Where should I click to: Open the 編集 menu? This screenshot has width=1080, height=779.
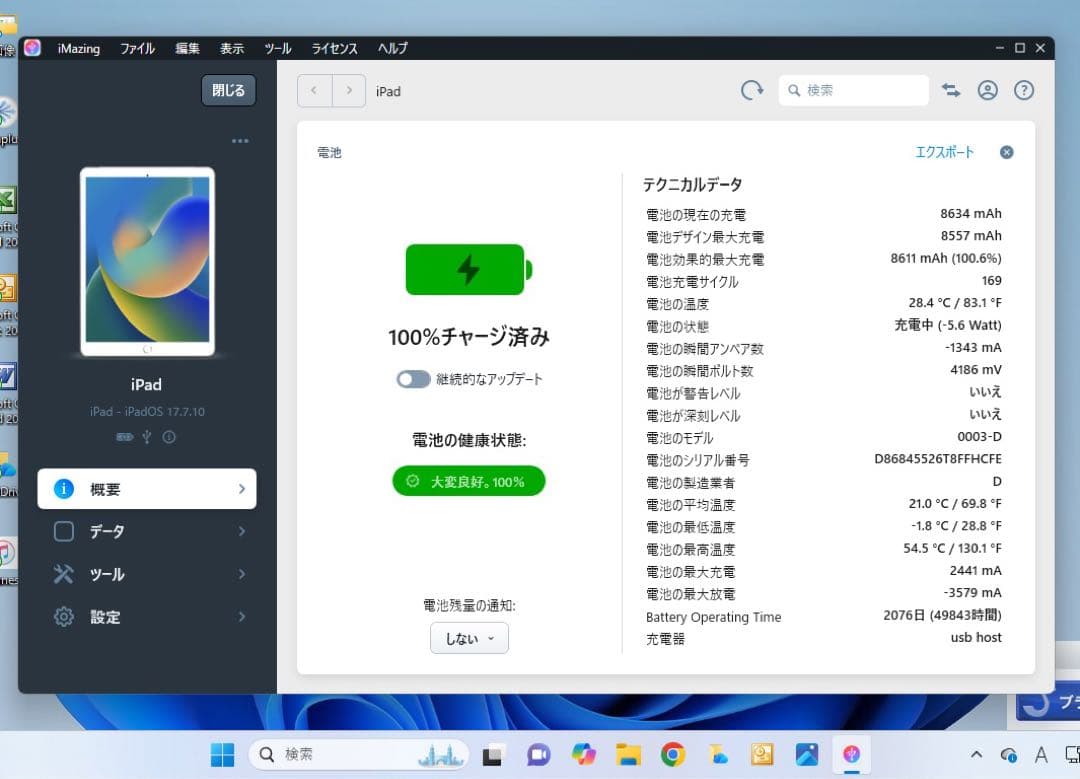187,49
